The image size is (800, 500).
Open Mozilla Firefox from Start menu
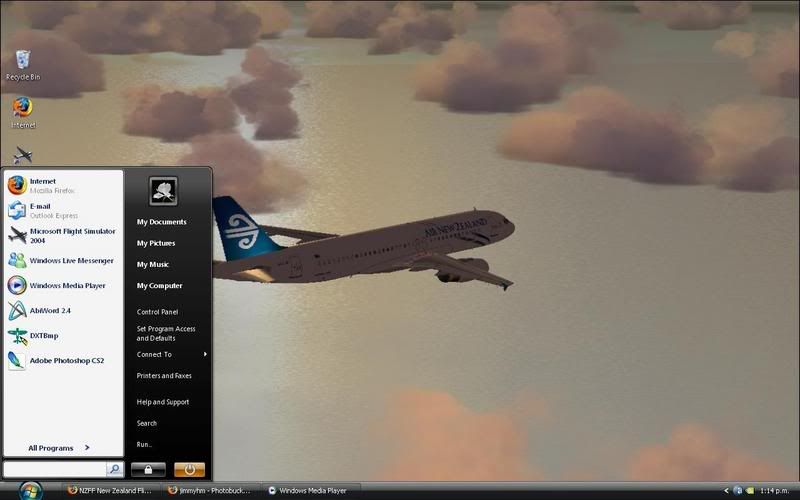(42, 185)
